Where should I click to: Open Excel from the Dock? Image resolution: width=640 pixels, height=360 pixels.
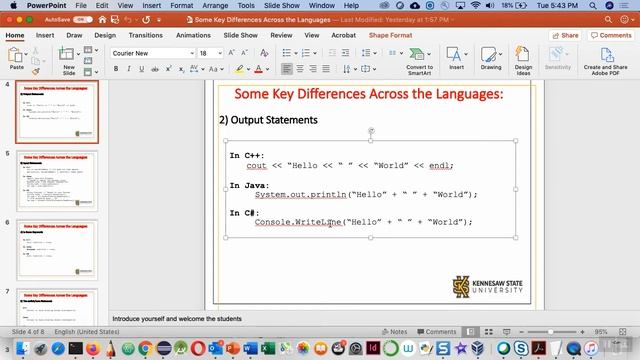click(268, 349)
